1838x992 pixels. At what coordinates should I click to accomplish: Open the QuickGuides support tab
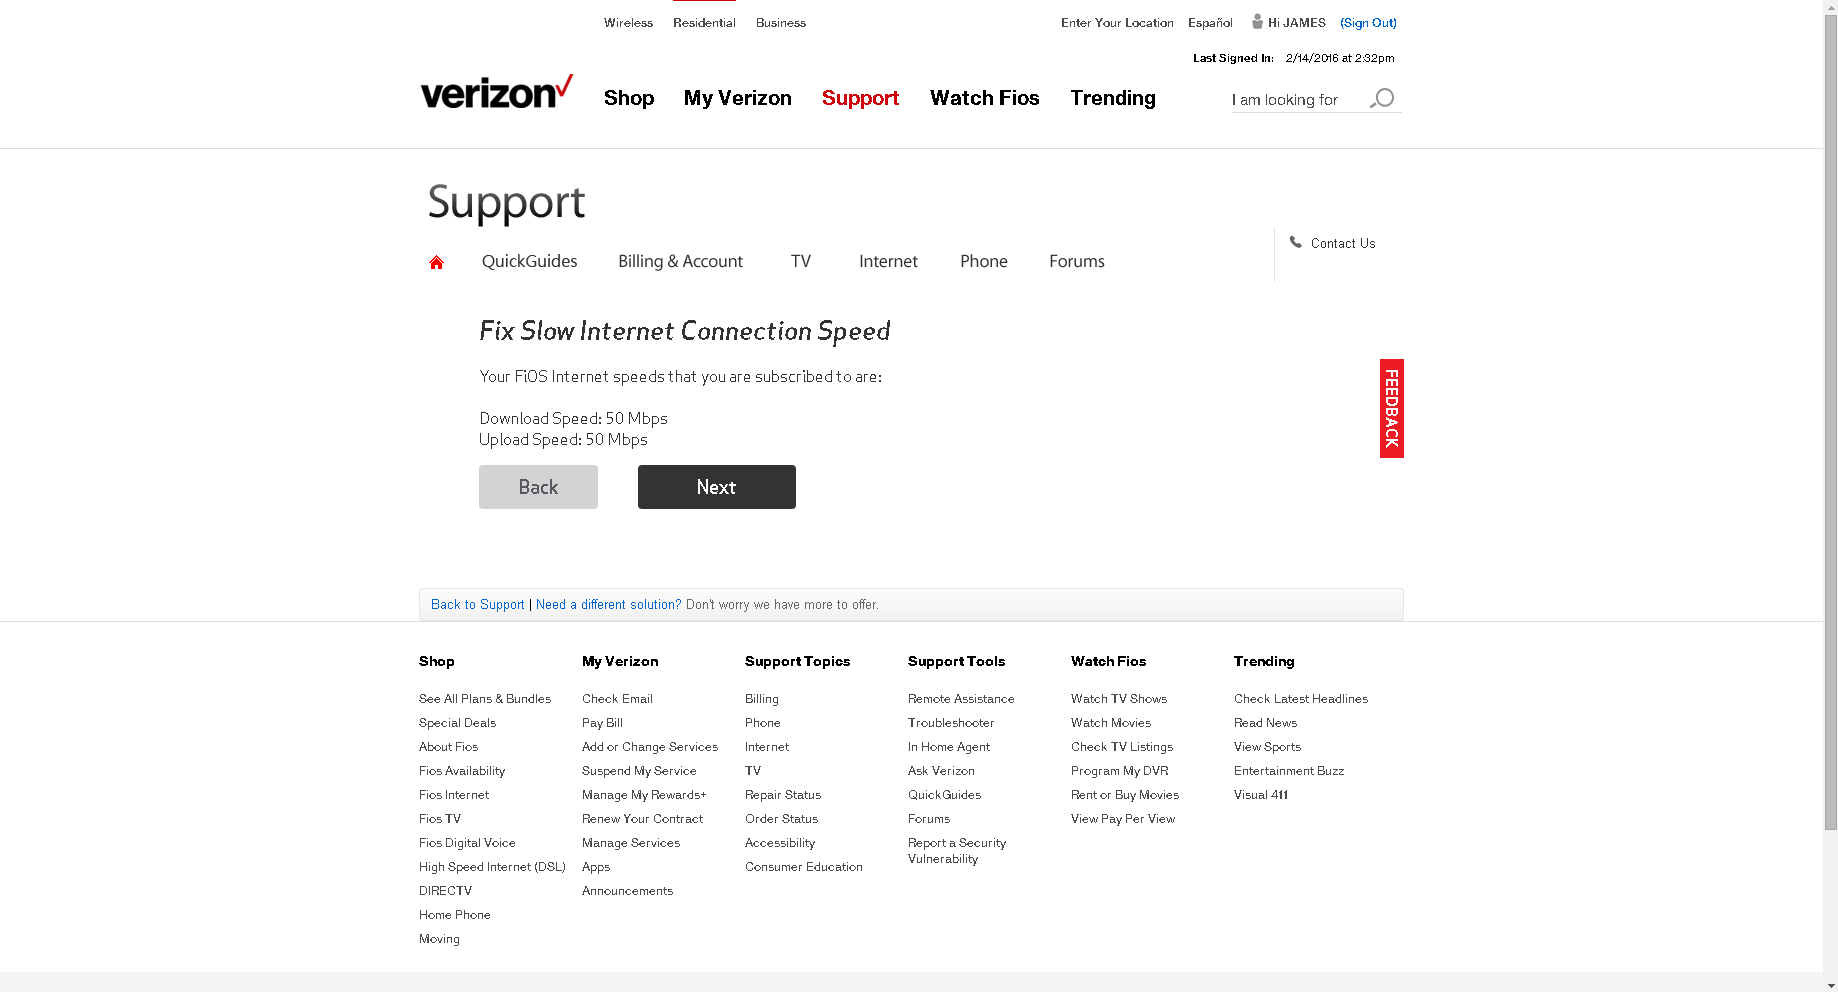tap(530, 261)
